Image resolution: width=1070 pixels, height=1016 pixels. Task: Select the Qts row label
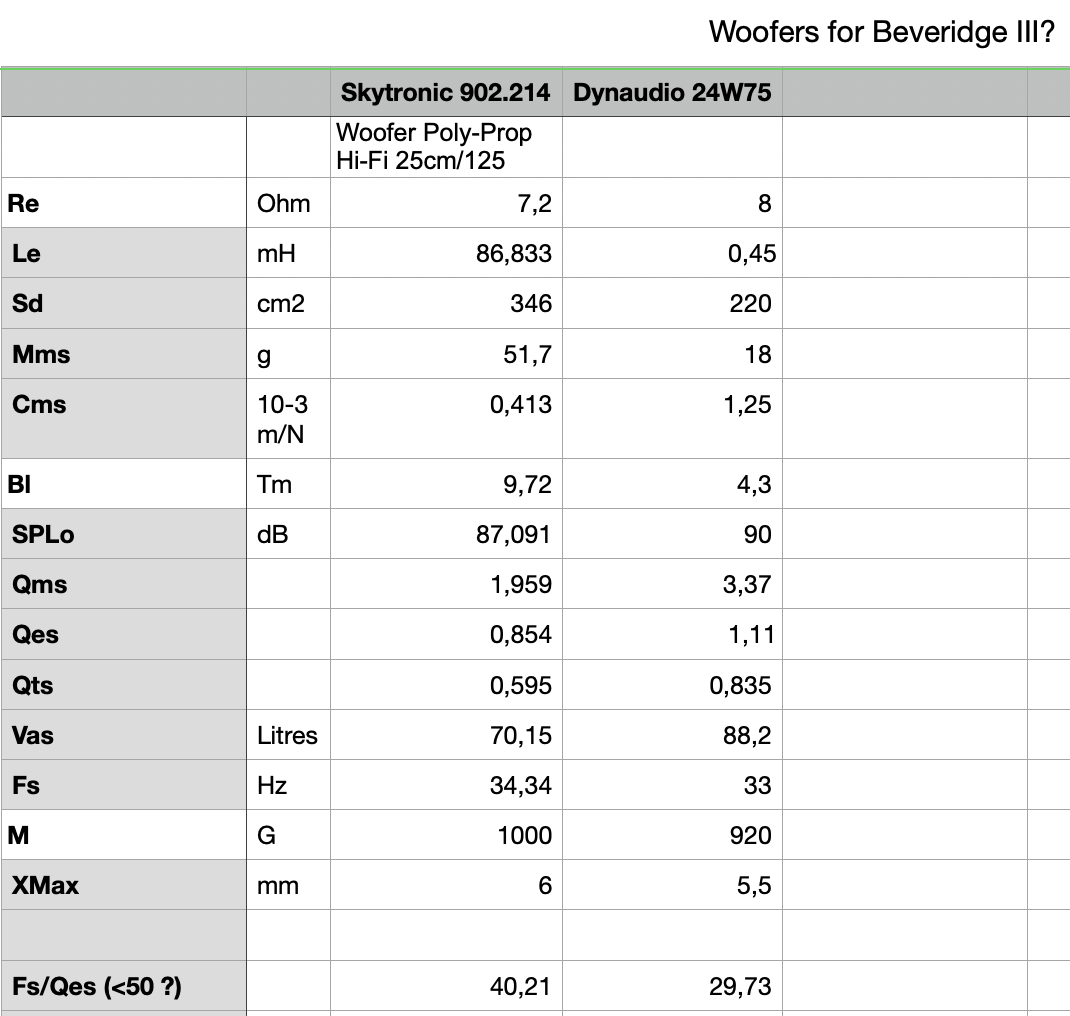click(124, 684)
